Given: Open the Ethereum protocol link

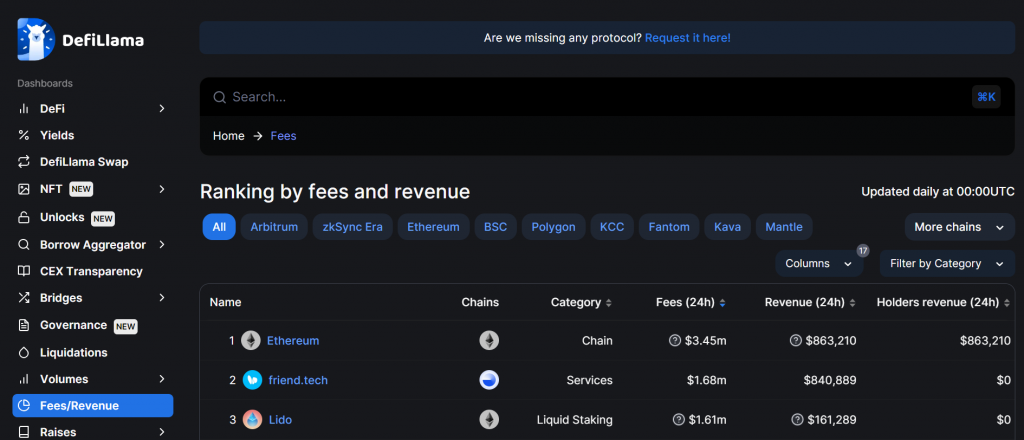Looking at the screenshot, I should [x=293, y=341].
